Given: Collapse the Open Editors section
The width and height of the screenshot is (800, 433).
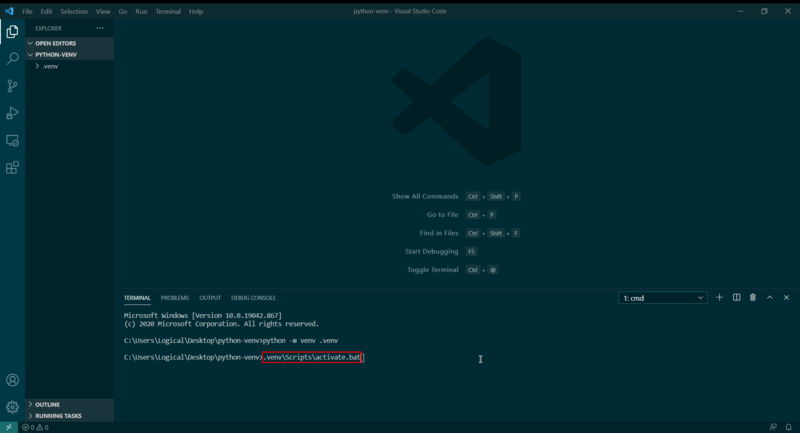Looking at the screenshot, I should pyautogui.click(x=69, y=43).
